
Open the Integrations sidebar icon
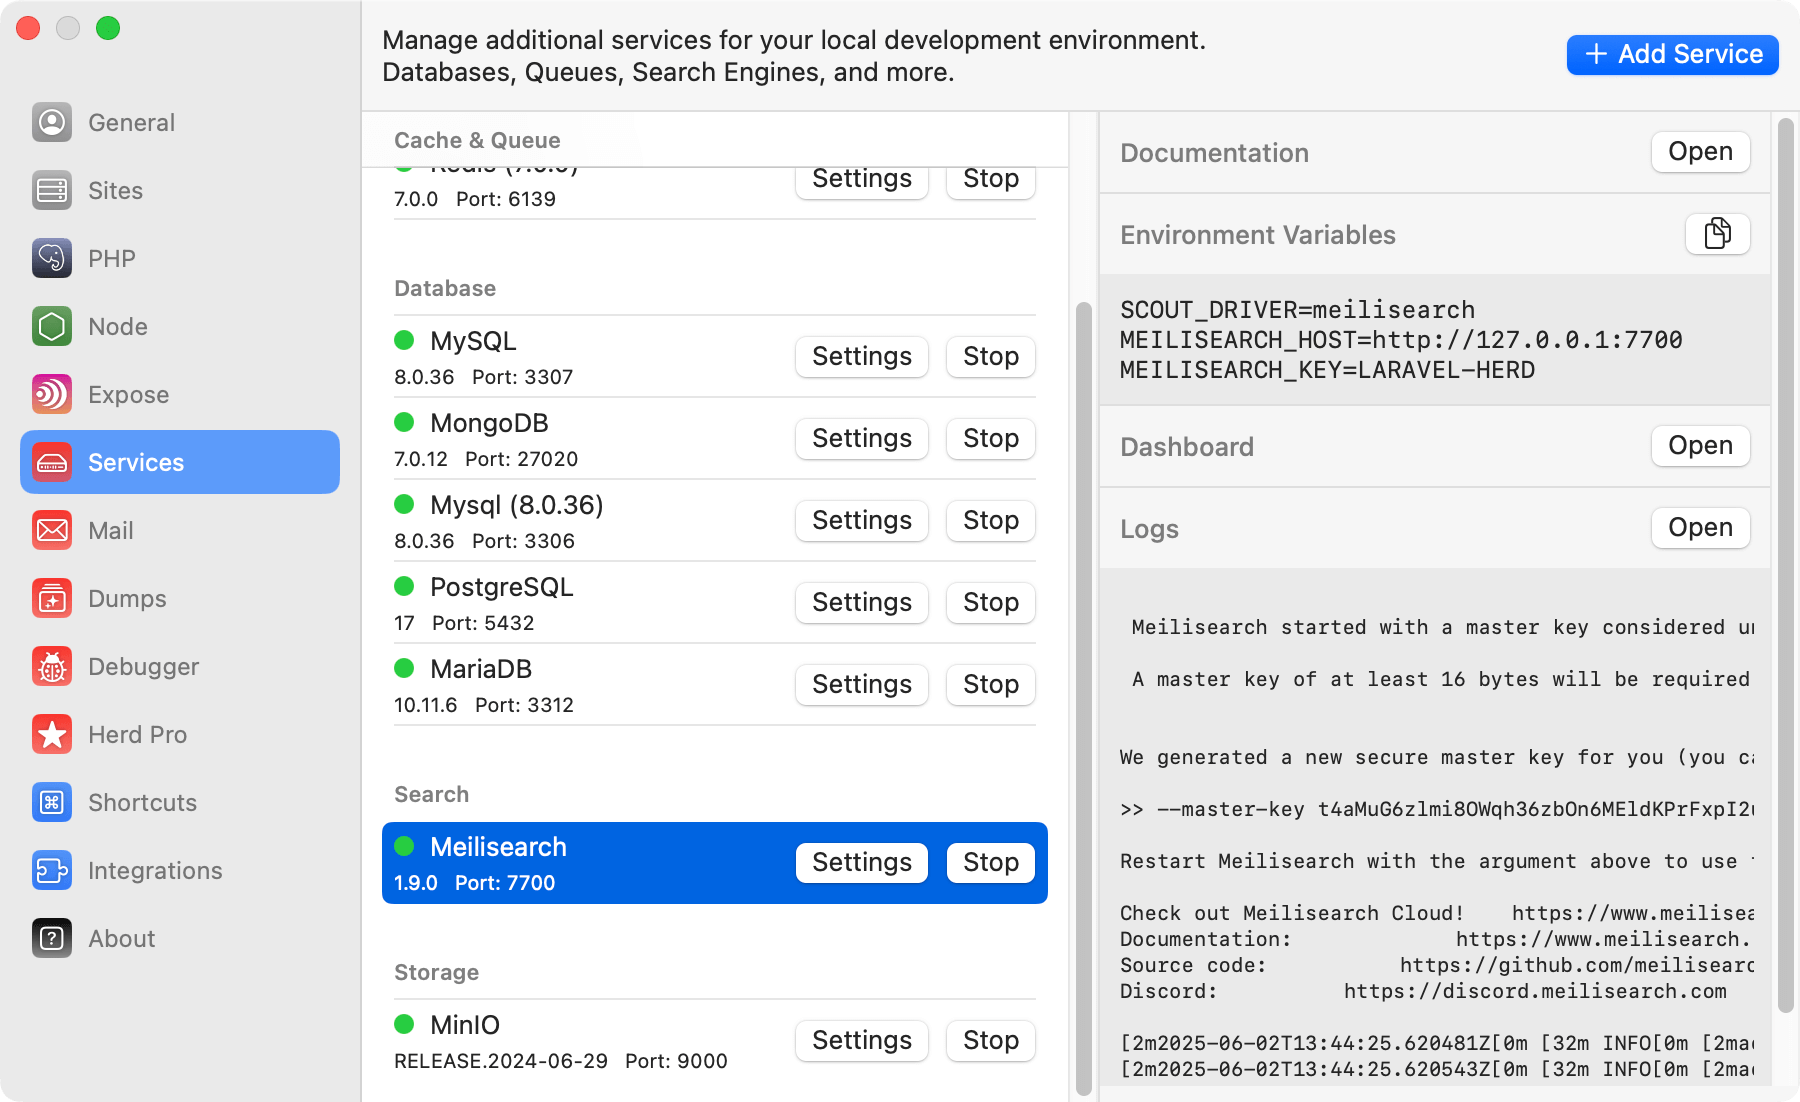[52, 870]
